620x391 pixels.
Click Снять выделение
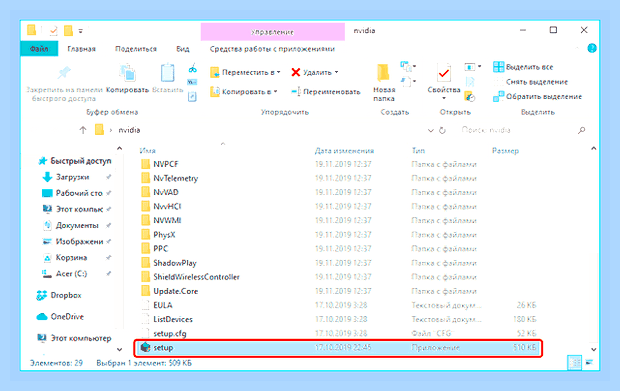tap(531, 82)
